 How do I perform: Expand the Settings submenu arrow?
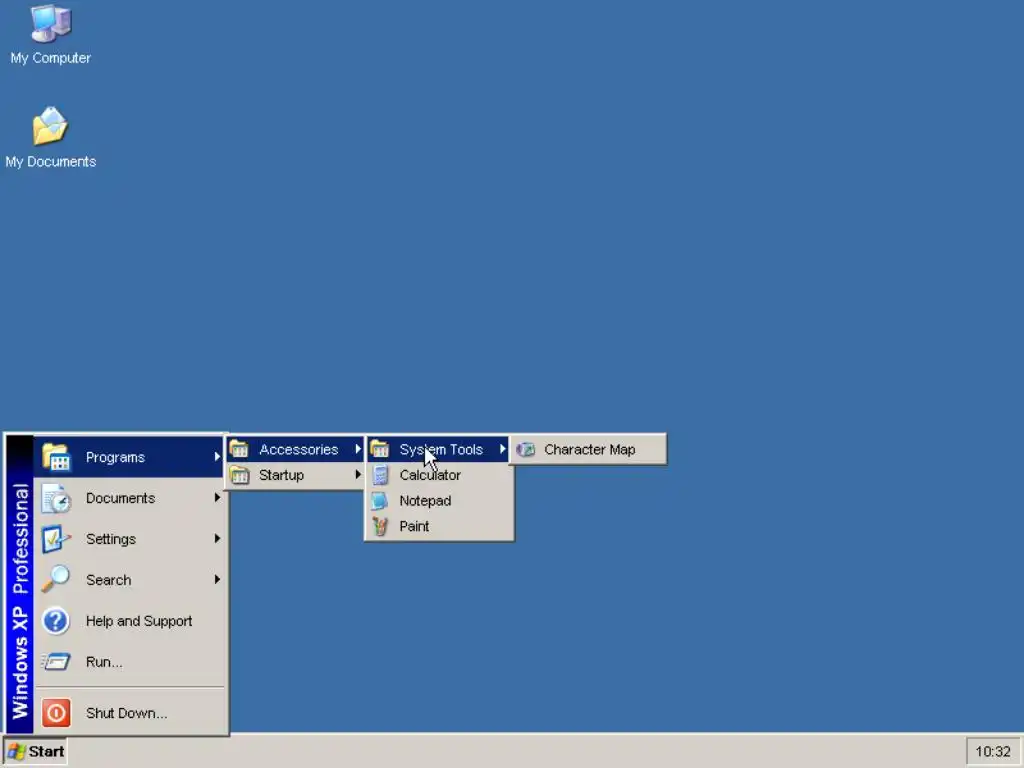pyautogui.click(x=217, y=539)
